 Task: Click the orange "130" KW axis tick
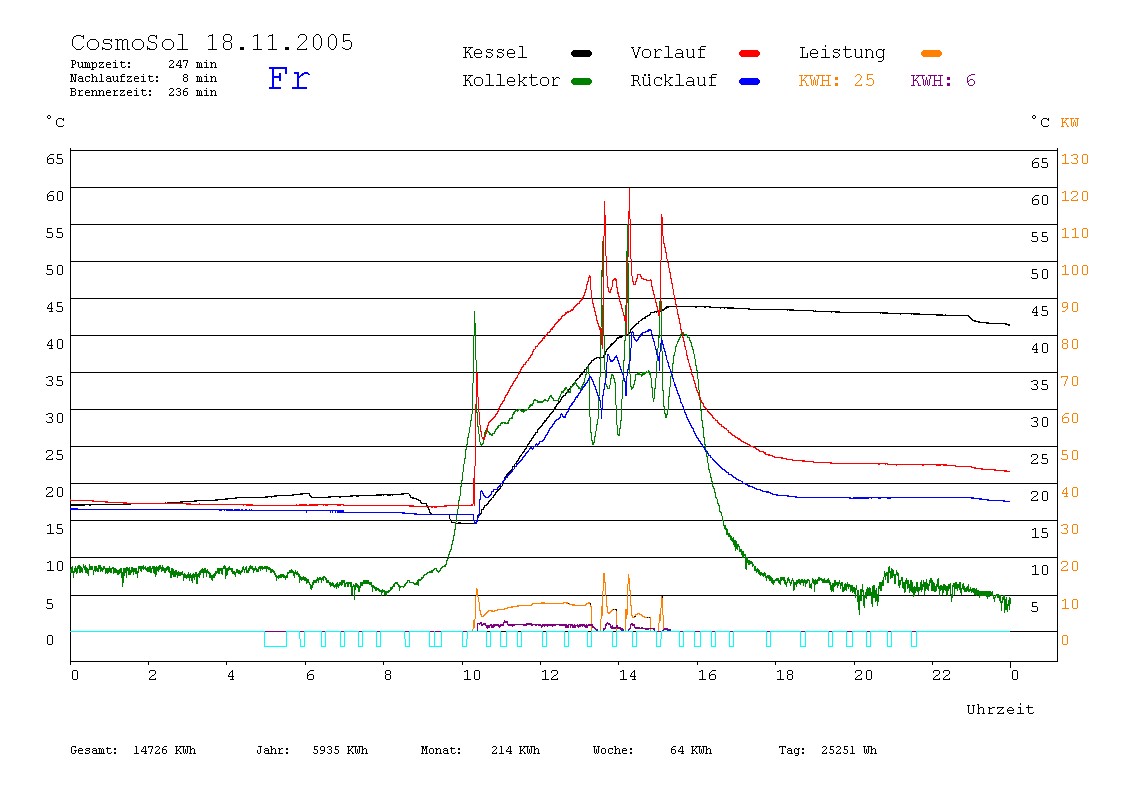click(x=1075, y=160)
